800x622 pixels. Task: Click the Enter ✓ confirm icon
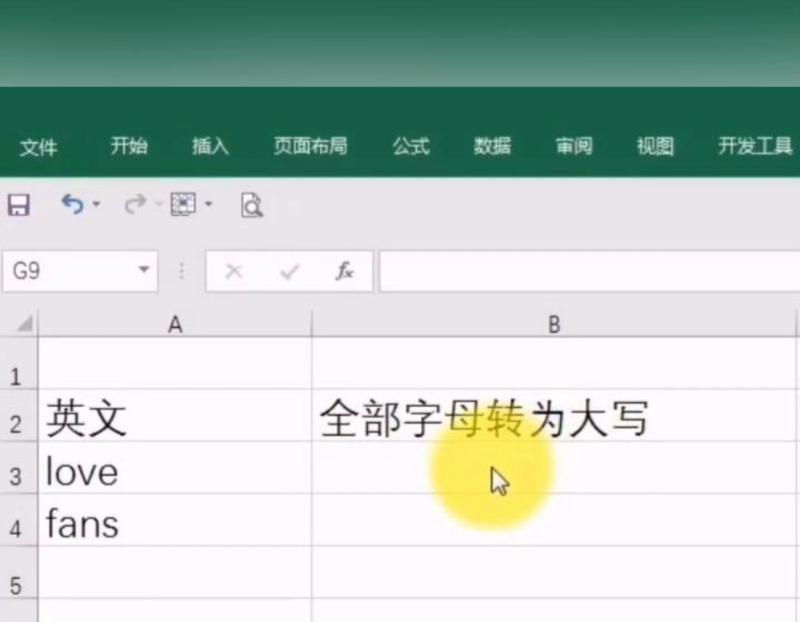click(x=290, y=271)
